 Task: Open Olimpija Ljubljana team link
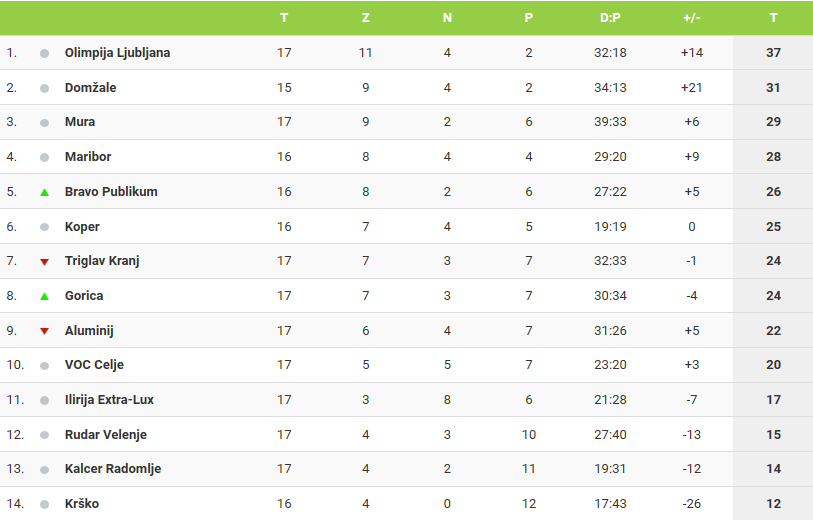point(117,53)
